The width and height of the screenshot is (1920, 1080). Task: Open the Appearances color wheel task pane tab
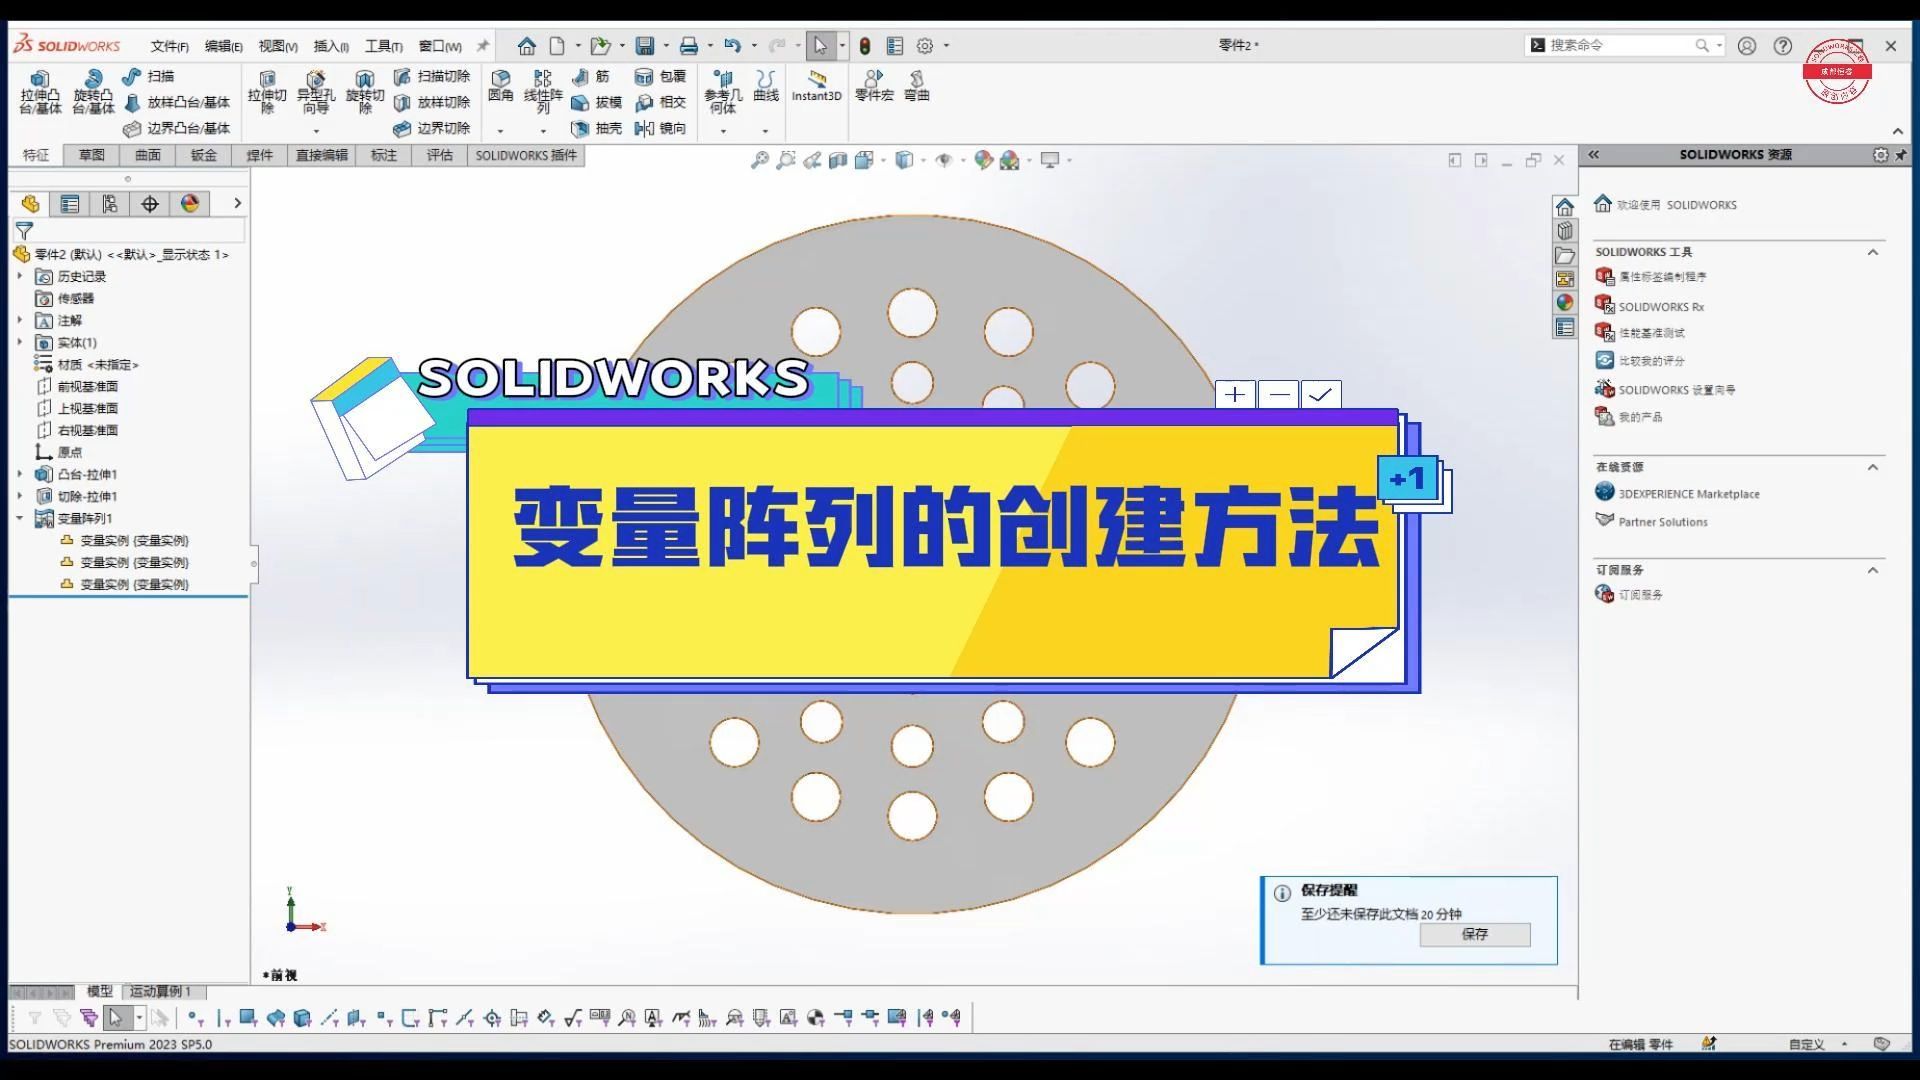coord(1565,302)
